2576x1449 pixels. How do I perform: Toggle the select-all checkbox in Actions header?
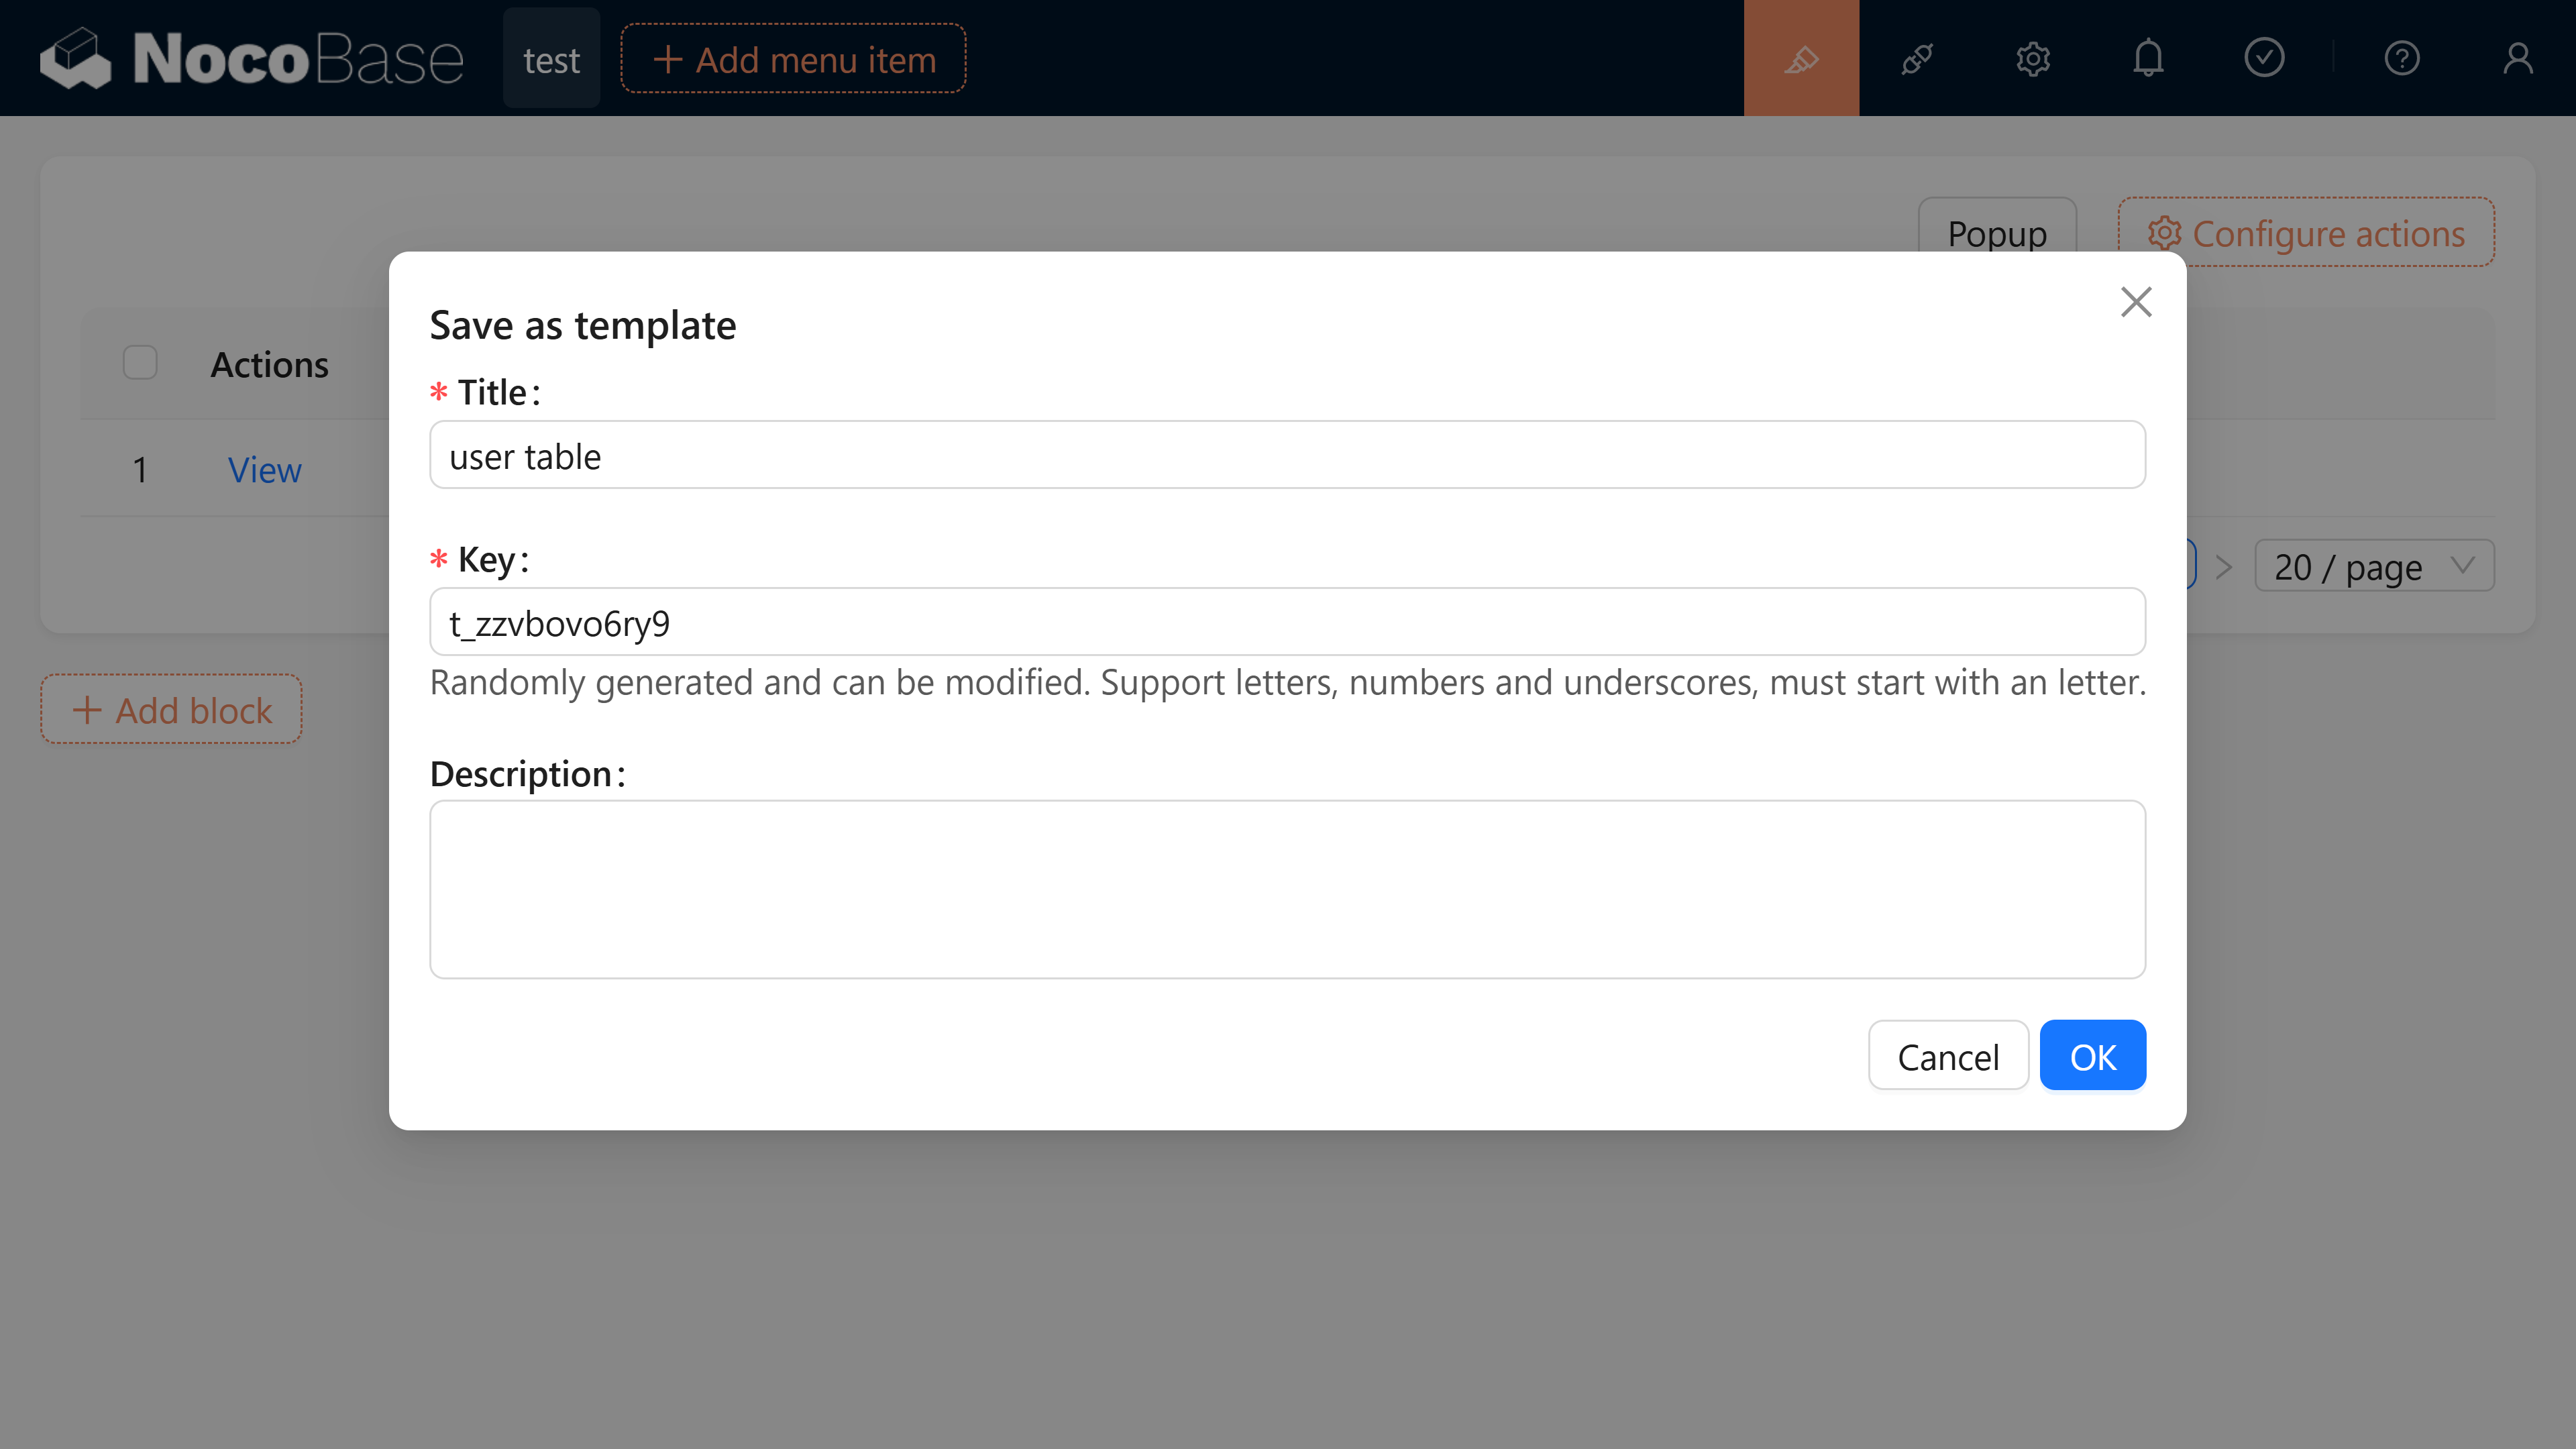click(139, 362)
